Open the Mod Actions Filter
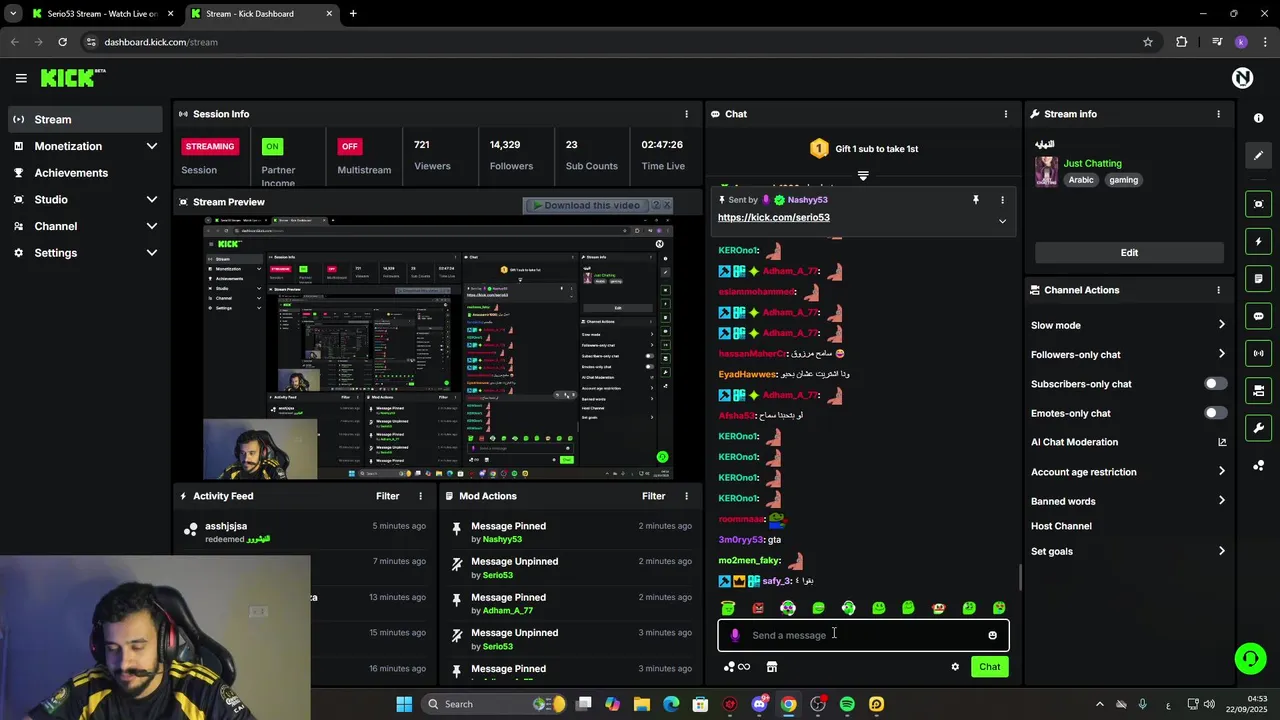 pos(653,496)
